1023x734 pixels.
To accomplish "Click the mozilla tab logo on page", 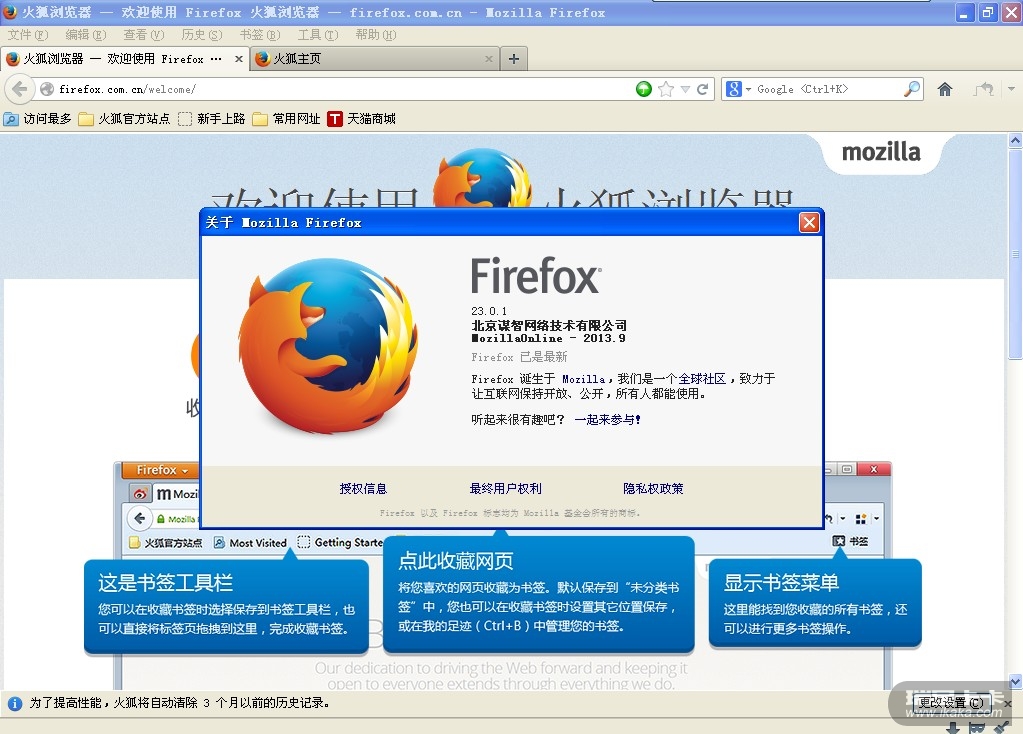I will 881,152.
